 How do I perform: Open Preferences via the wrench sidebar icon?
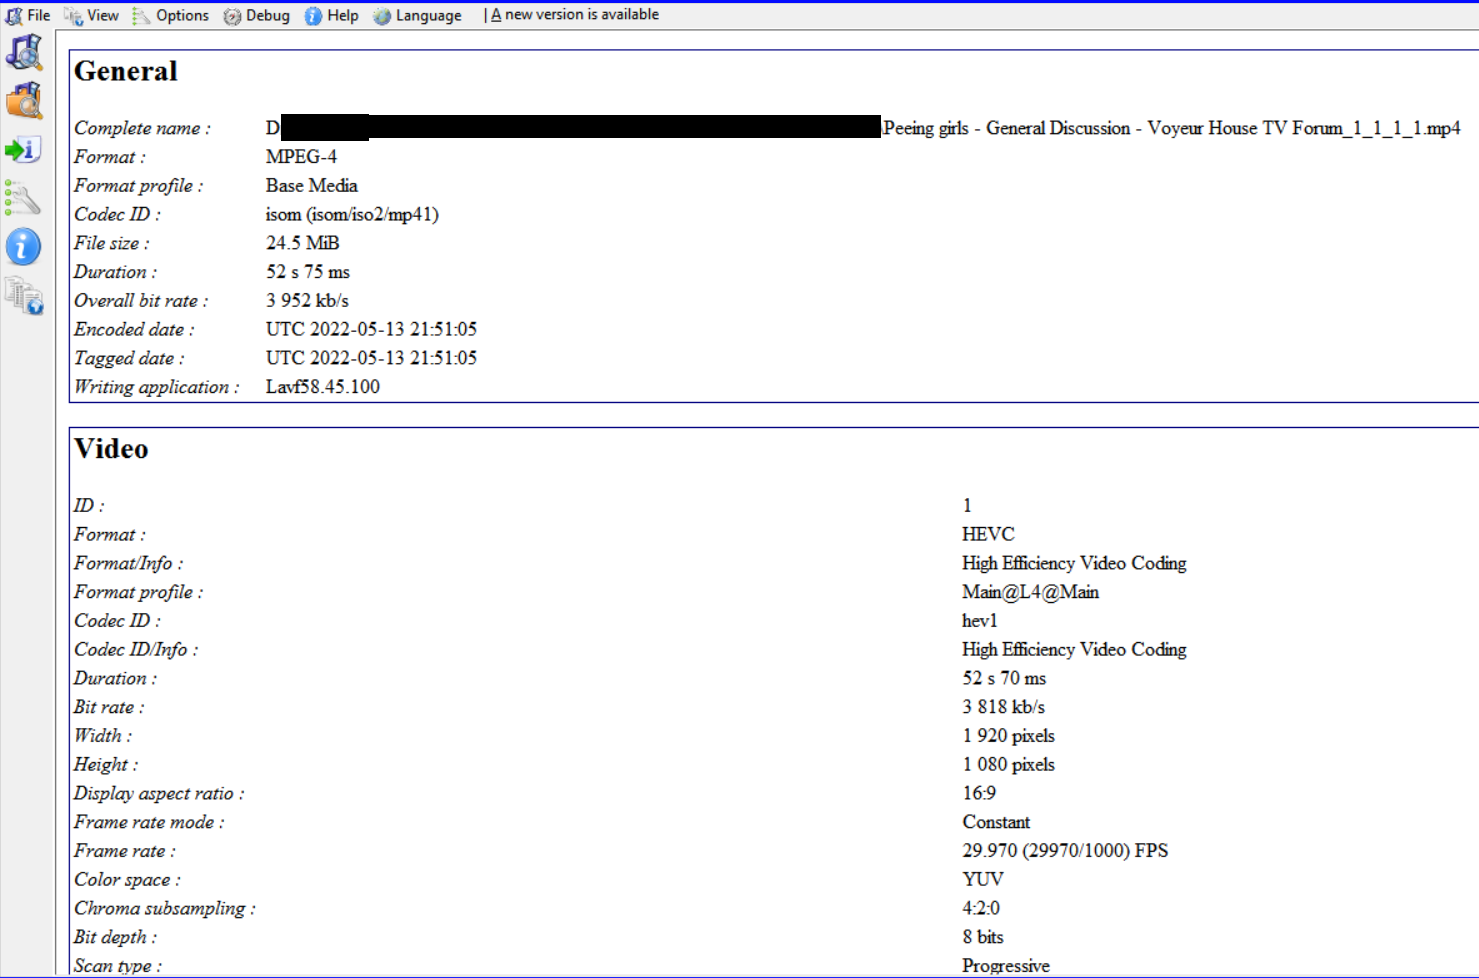point(24,198)
